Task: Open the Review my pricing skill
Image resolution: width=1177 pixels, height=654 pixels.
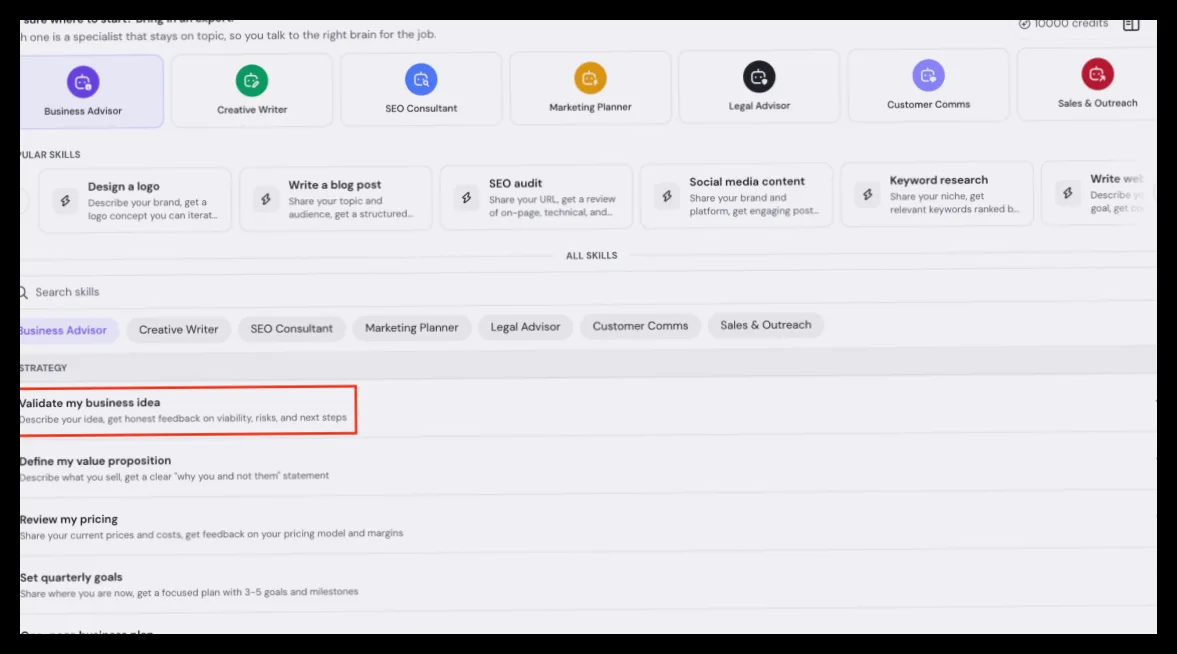Action: tap(588, 526)
